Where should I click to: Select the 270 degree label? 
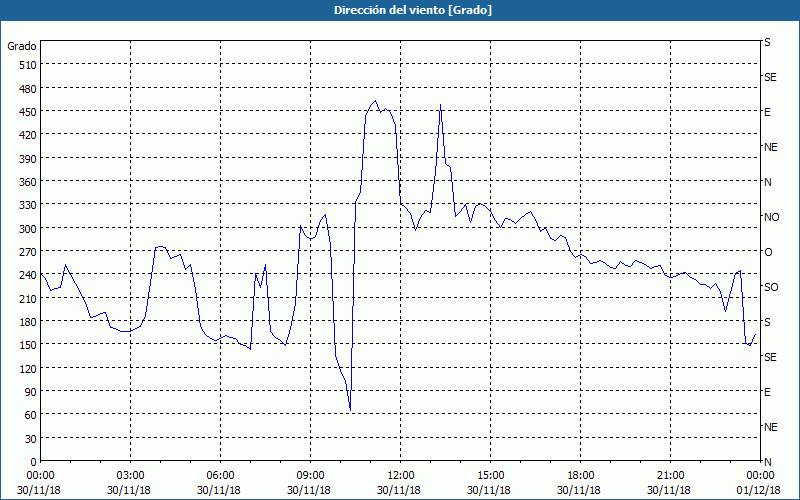click(29, 252)
